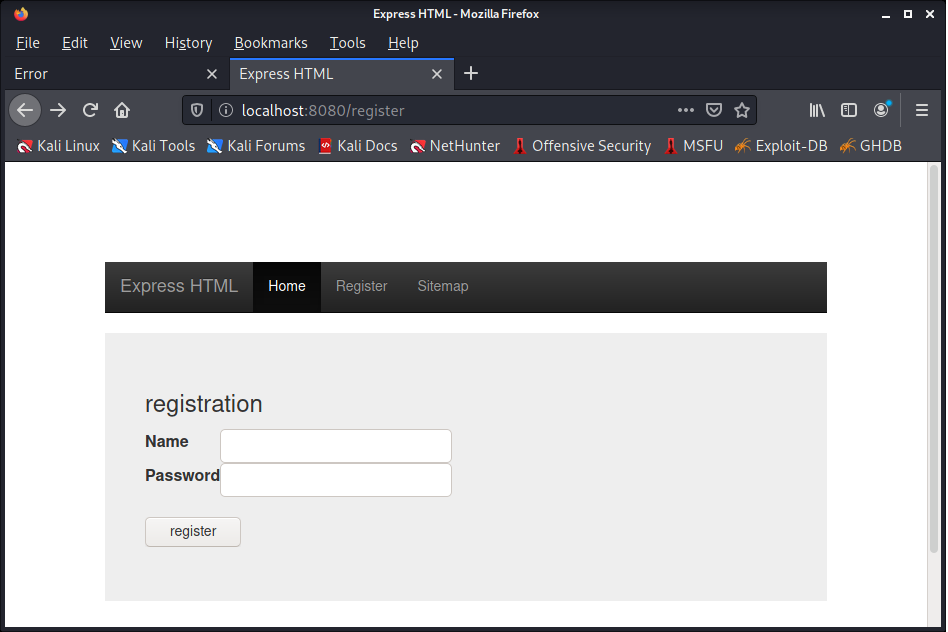Image resolution: width=948 pixels, height=632 pixels.
Task: Maximize the Firefox window
Action: click(x=907, y=14)
